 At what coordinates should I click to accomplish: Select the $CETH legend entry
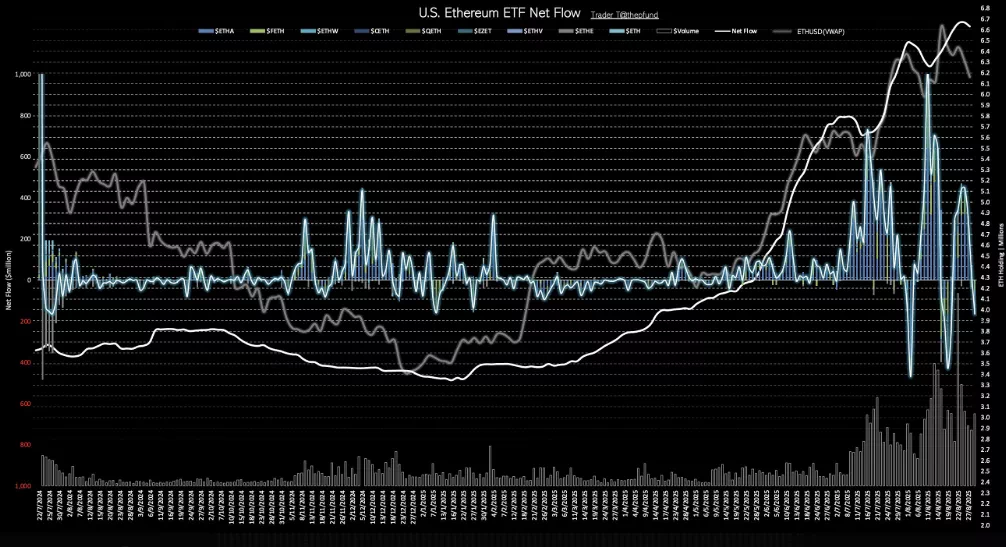(x=371, y=31)
